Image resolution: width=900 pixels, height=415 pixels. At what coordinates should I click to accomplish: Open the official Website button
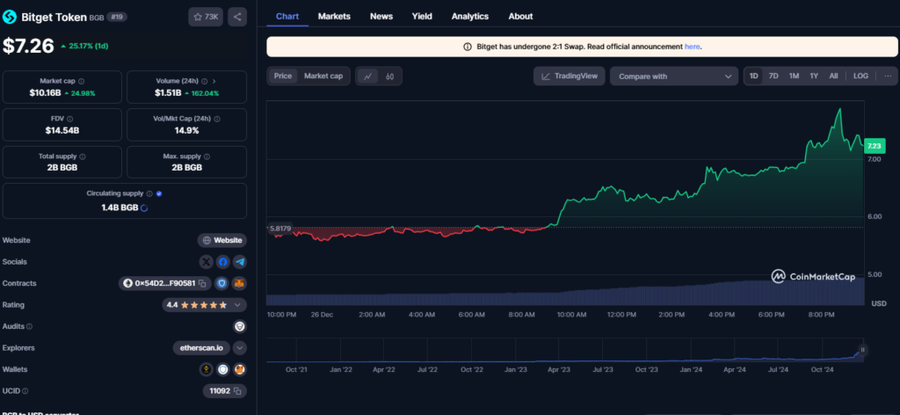point(222,241)
